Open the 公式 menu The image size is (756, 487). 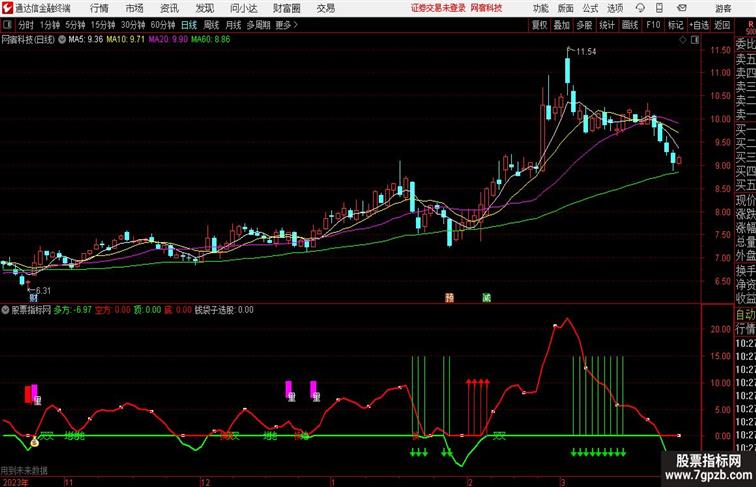(x=590, y=8)
